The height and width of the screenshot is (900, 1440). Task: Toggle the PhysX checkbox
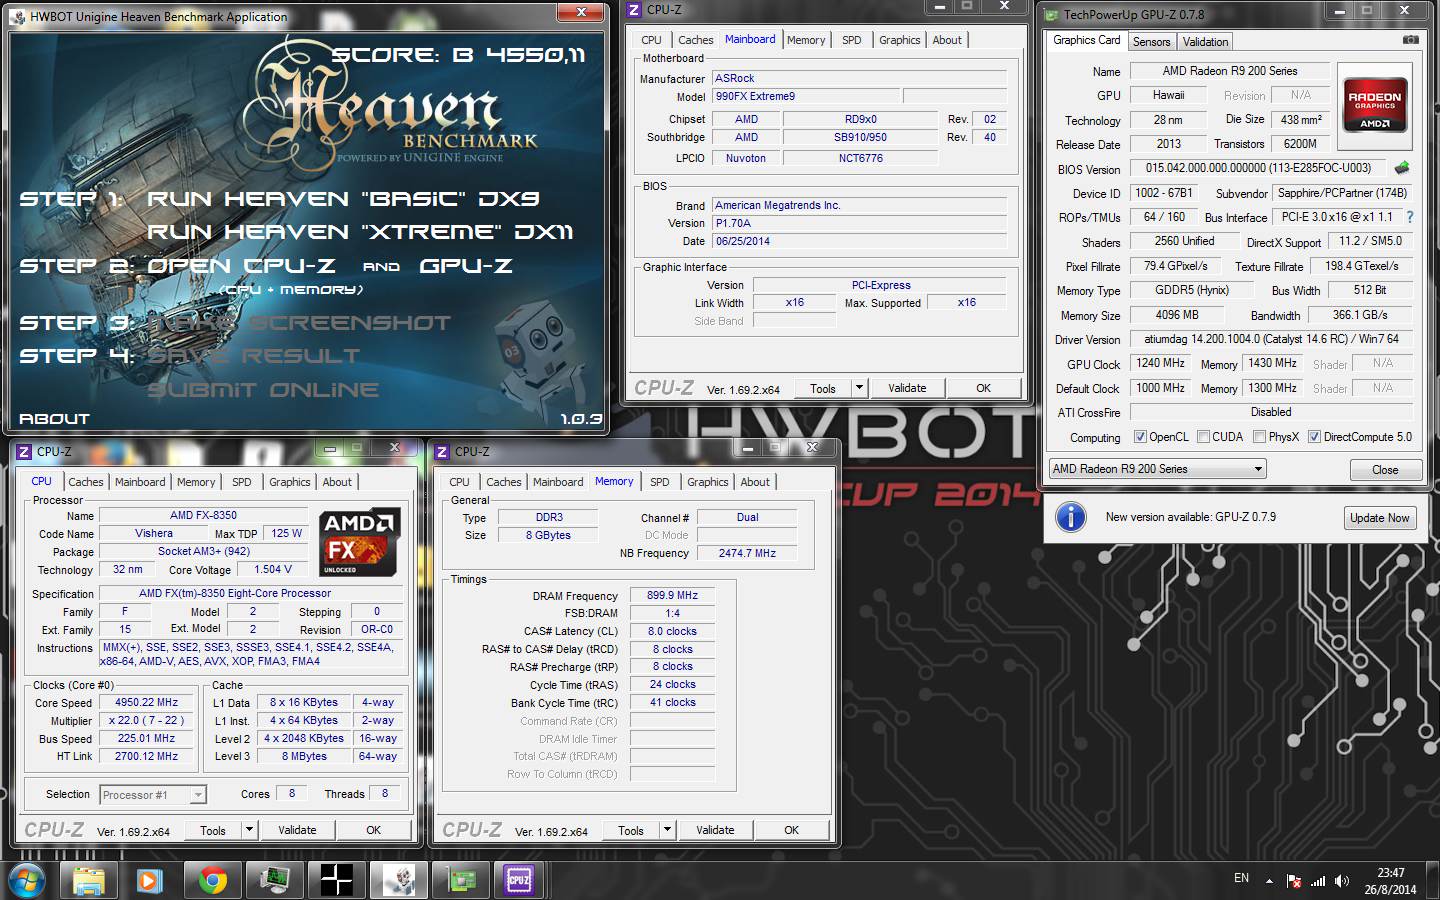(x=1259, y=437)
